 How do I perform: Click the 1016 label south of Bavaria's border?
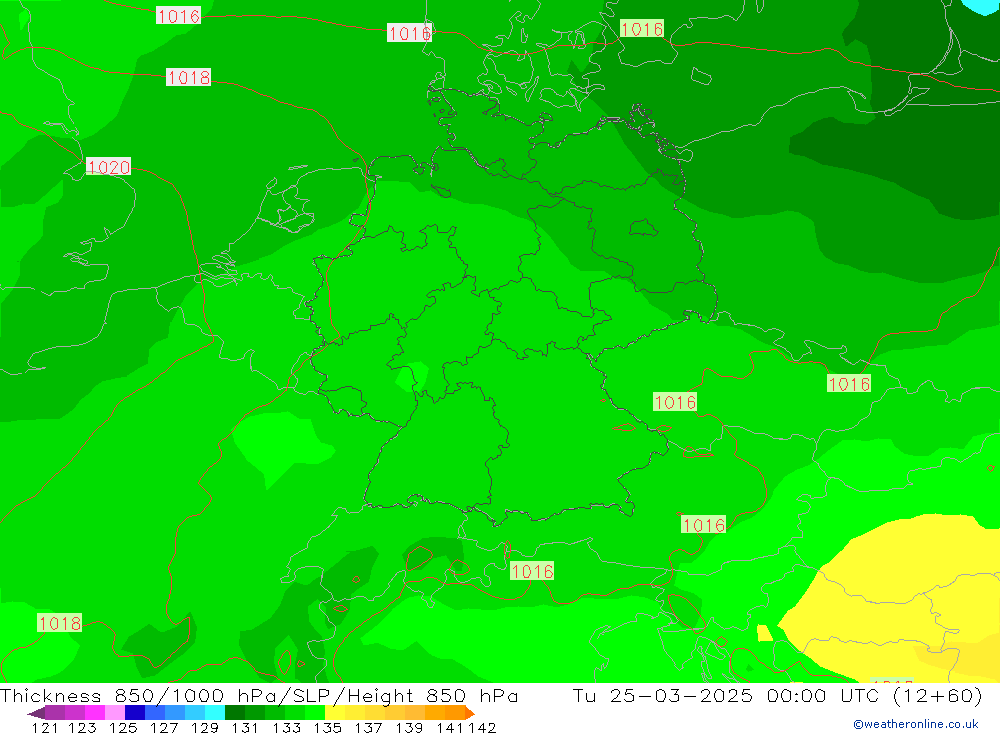tap(531, 570)
